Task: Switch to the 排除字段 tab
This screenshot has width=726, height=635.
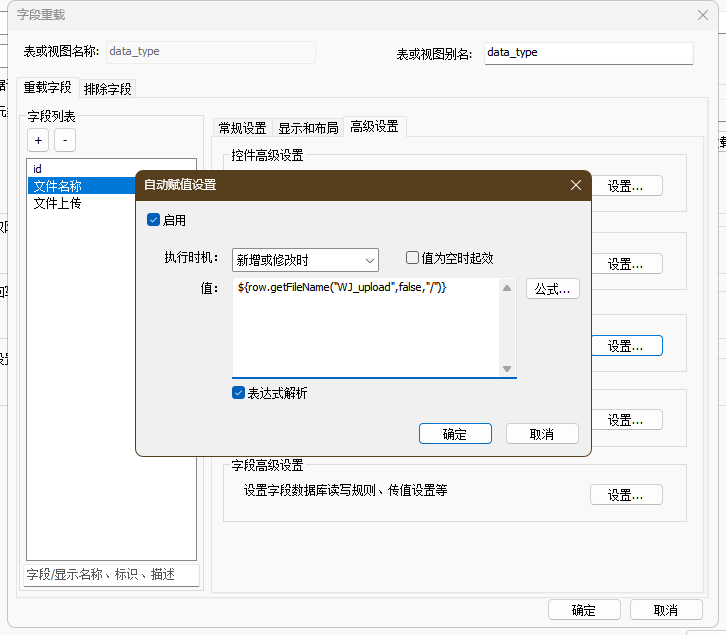Action: pos(108,88)
